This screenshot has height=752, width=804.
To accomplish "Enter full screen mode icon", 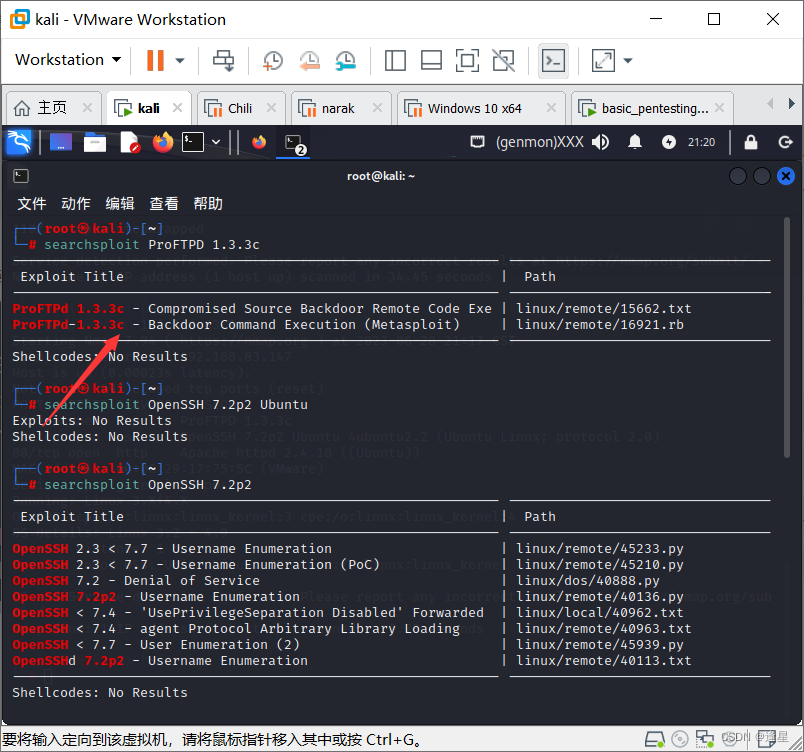I will pyautogui.click(x=467, y=60).
